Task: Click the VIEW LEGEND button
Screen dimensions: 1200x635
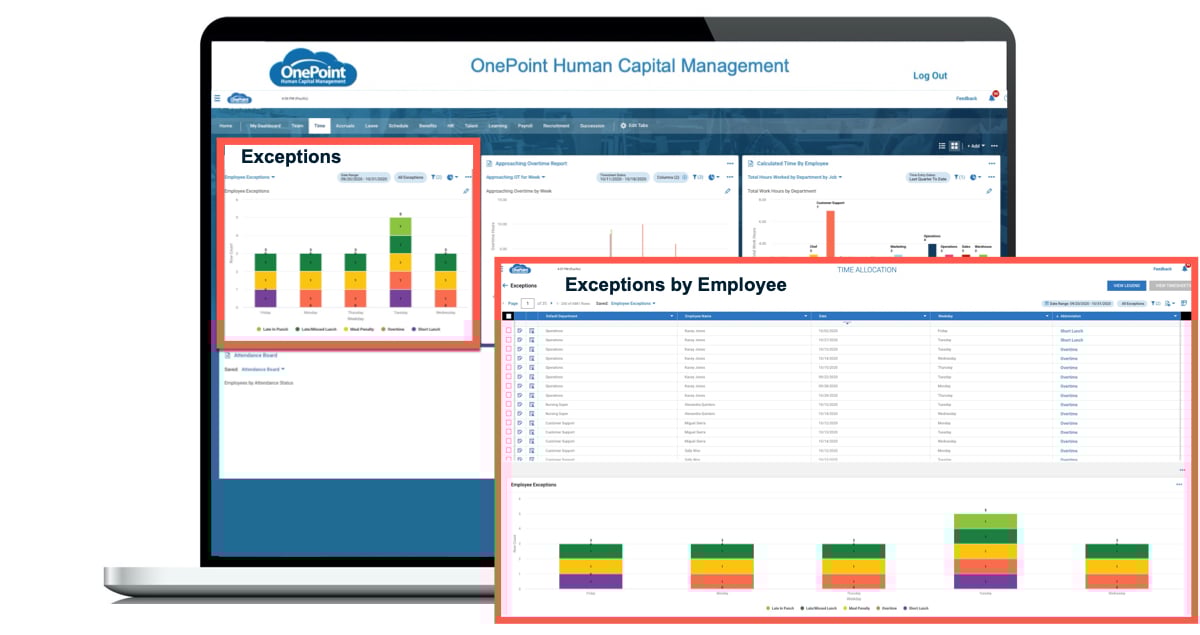Action: click(x=1127, y=285)
